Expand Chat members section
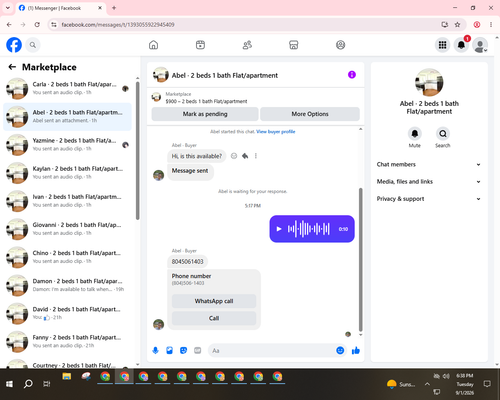 coord(429,164)
